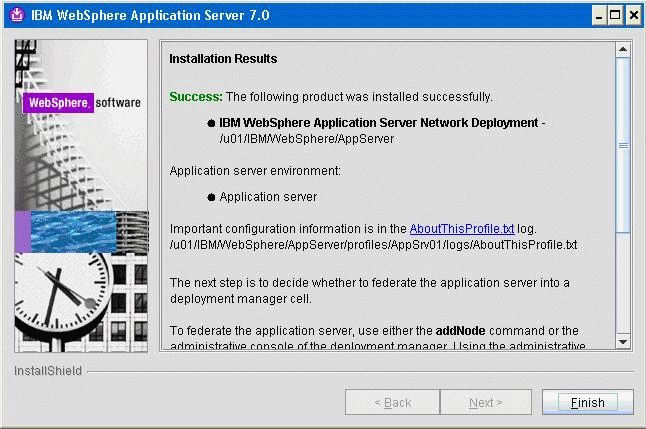Click the Installation Results heading
The image size is (646, 429).
(223, 59)
